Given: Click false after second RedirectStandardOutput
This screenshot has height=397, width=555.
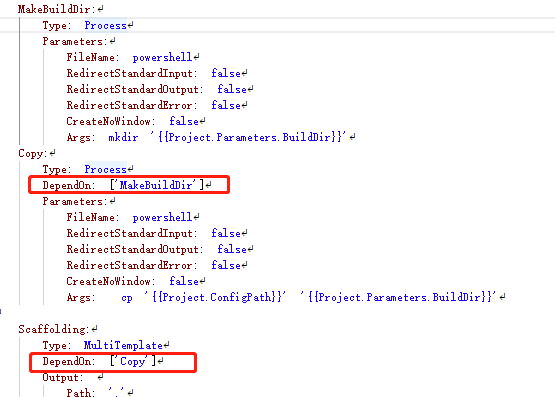Looking at the screenshot, I should [x=232, y=249].
